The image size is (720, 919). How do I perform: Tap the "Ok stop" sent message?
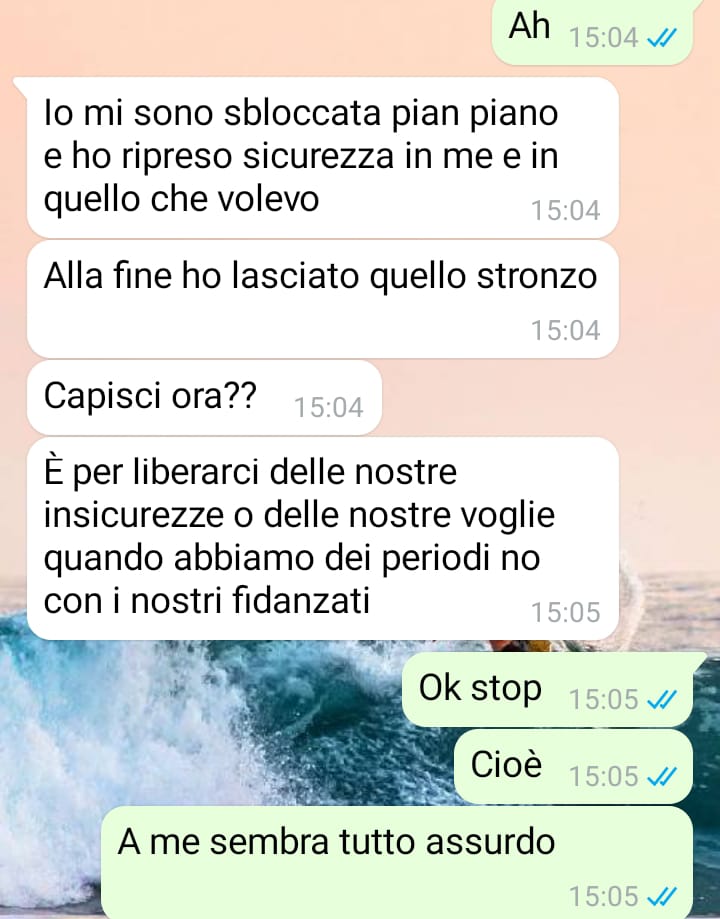click(548, 690)
